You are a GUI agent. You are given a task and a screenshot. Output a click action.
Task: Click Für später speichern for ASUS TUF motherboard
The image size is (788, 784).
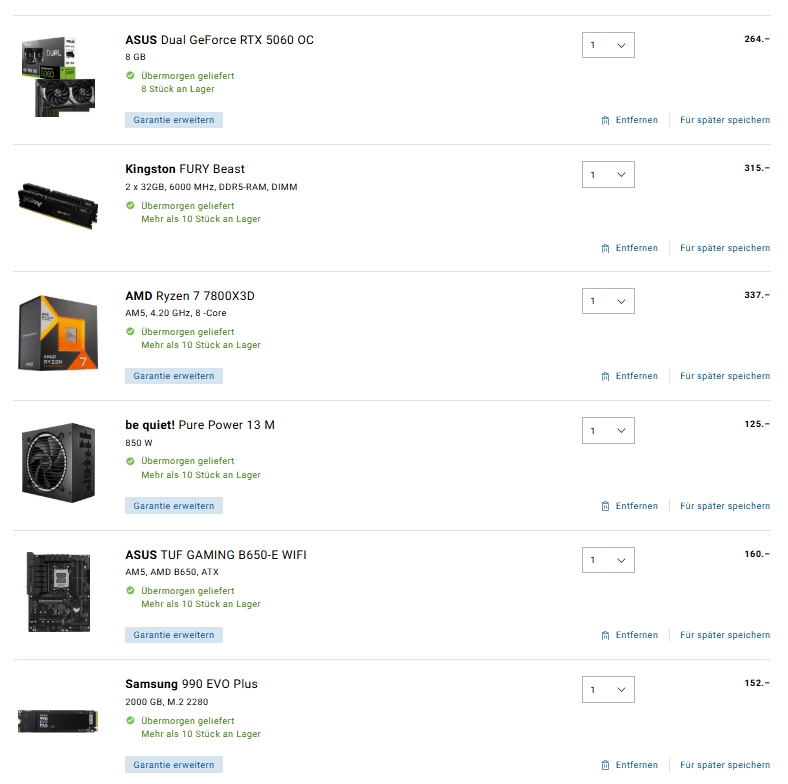click(x=725, y=635)
